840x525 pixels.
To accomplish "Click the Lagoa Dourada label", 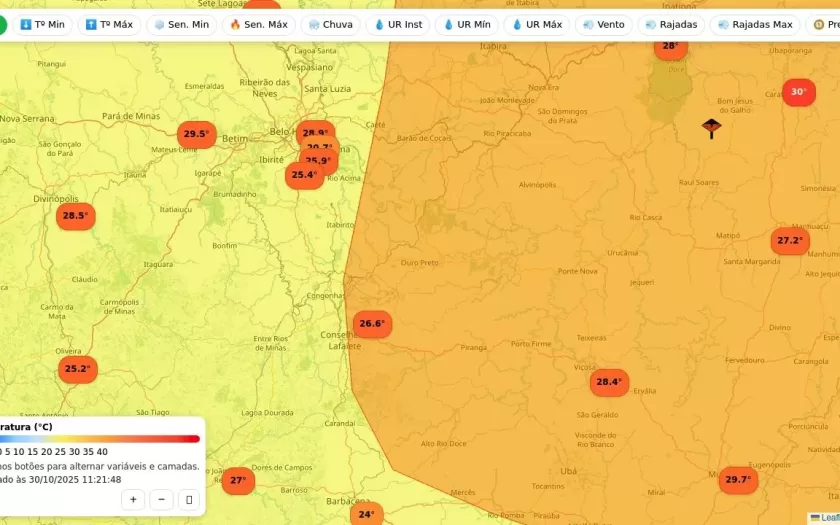I will (267, 413).
